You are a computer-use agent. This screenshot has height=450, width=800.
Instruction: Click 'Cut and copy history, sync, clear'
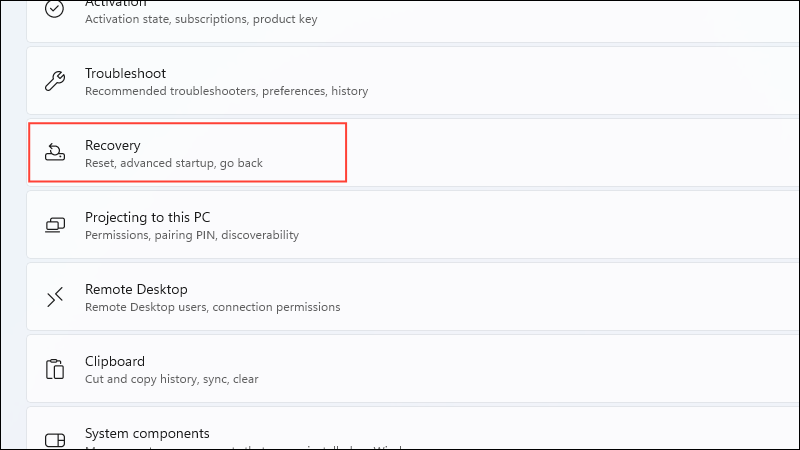[x=171, y=379]
